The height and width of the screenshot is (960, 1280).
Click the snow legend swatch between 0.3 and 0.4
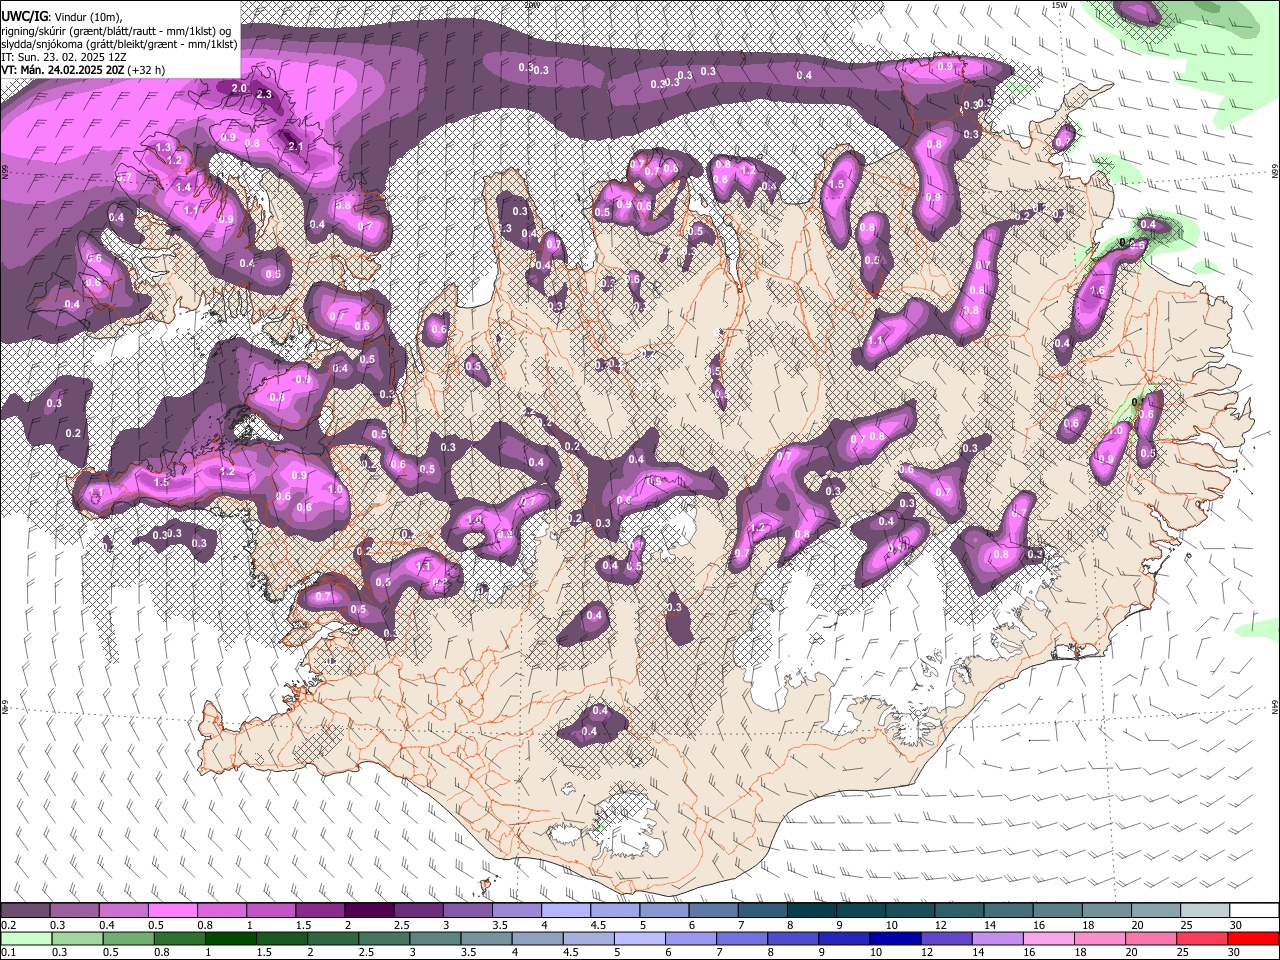[x=75, y=911]
